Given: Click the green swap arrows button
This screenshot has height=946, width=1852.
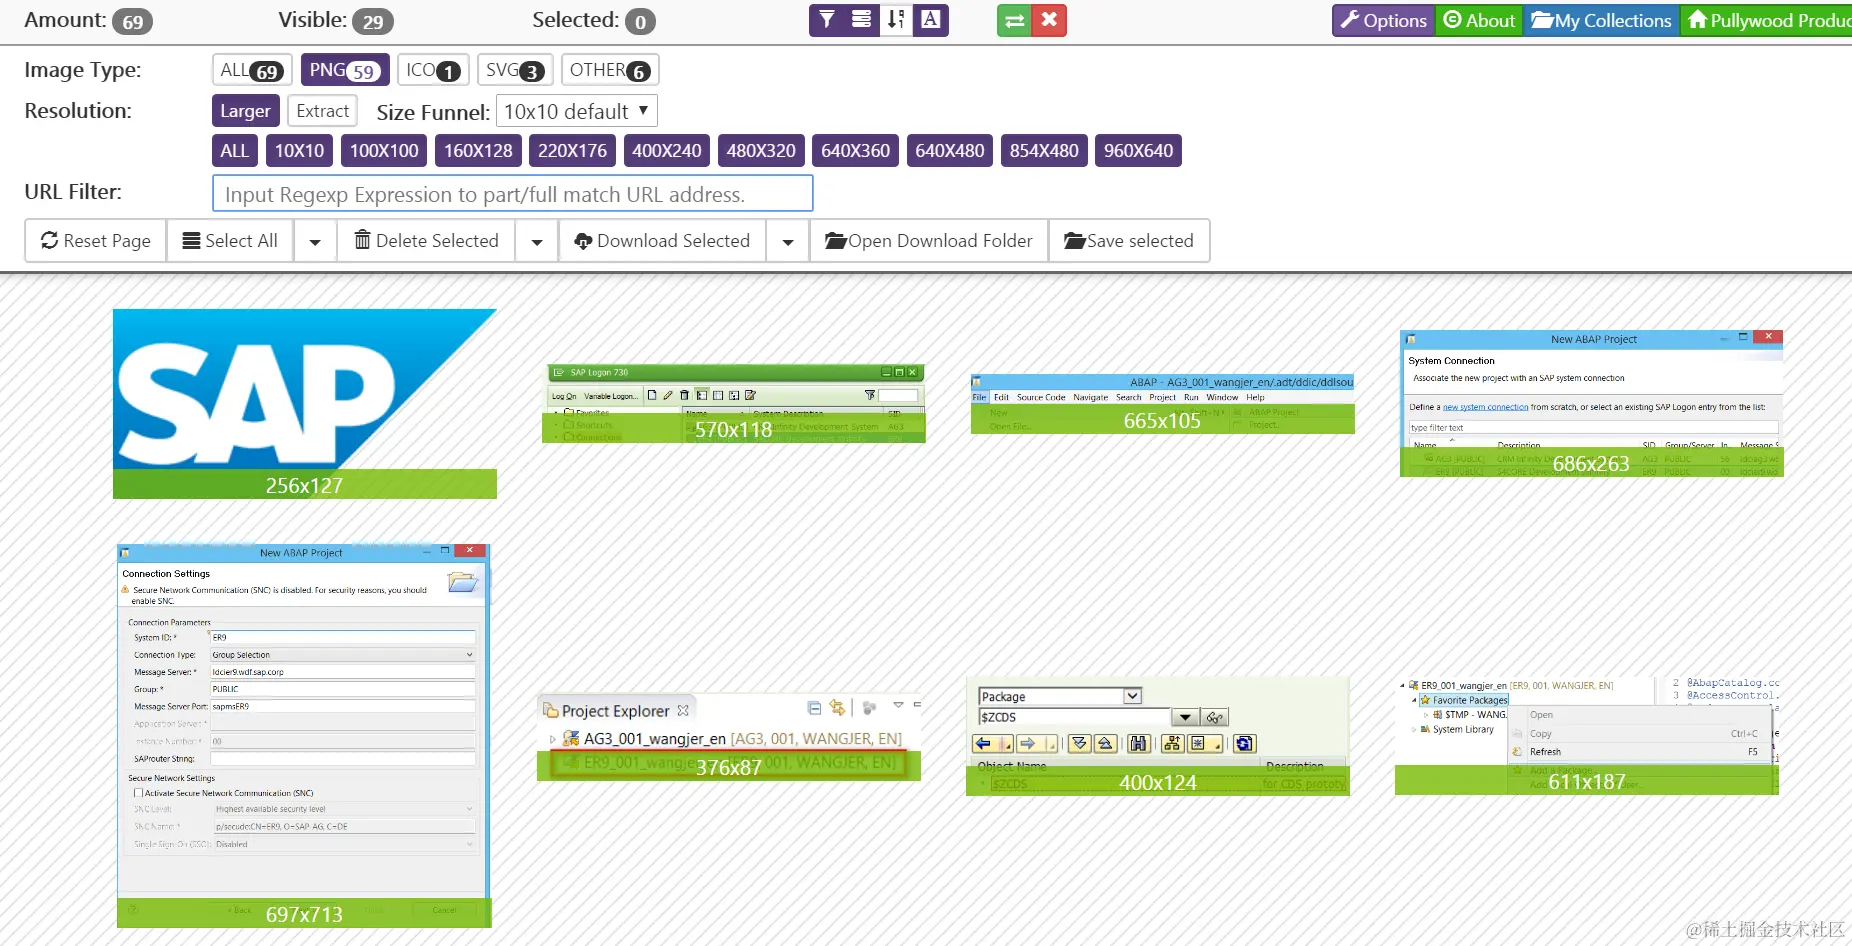Looking at the screenshot, I should (1014, 20).
